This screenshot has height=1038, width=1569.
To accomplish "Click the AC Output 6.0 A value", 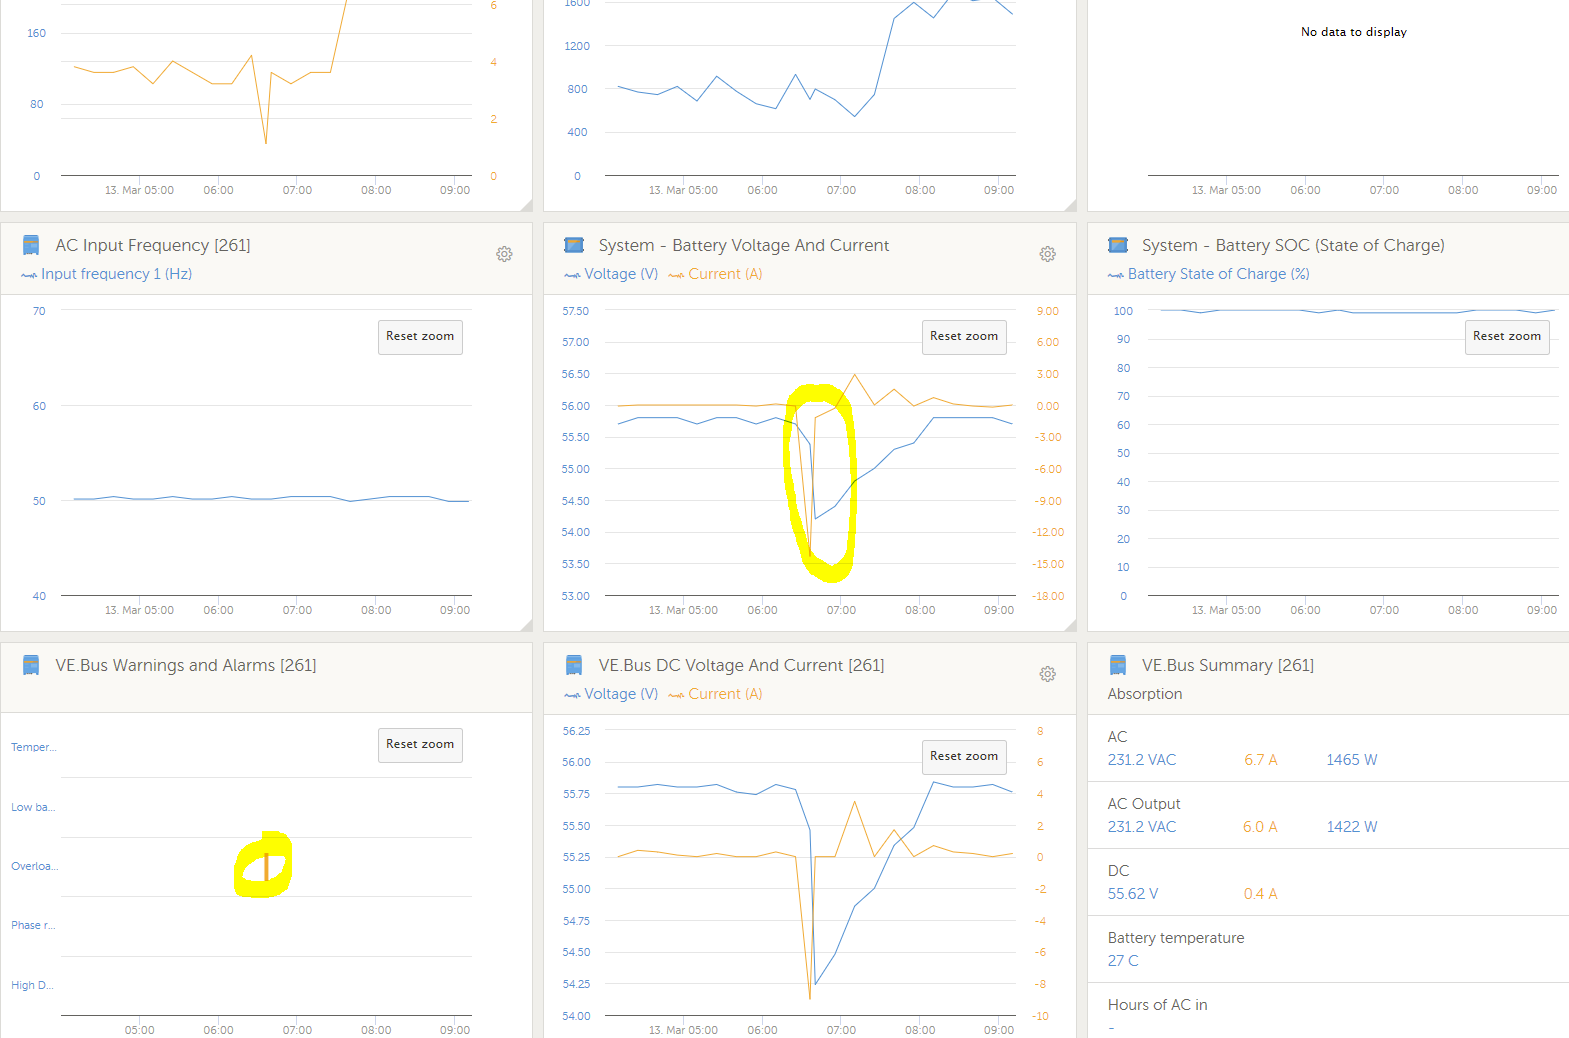I will 1260,827.
